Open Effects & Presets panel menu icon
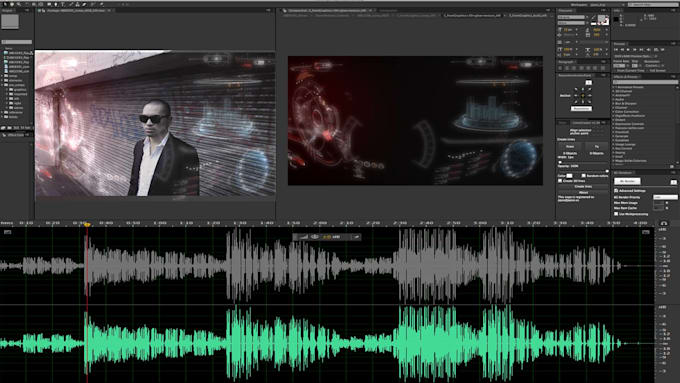This screenshot has height=383, width=680. [x=673, y=77]
